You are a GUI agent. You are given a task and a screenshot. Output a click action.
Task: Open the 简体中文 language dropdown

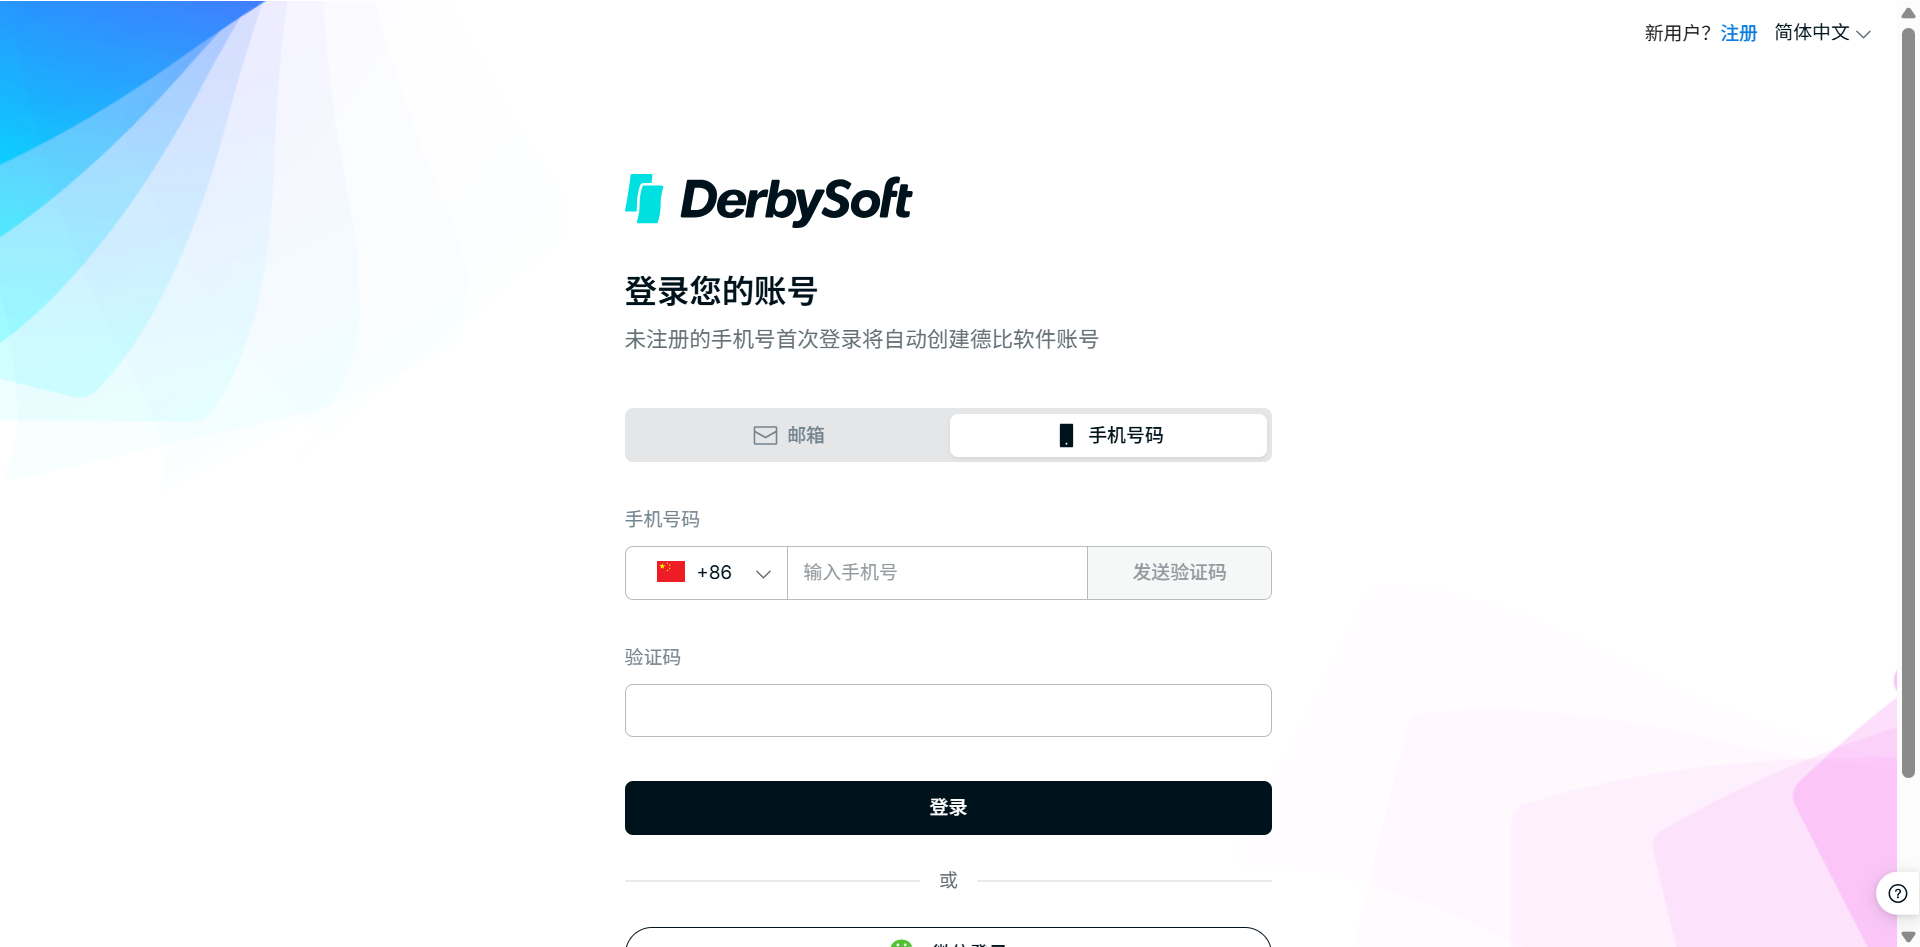(1822, 33)
